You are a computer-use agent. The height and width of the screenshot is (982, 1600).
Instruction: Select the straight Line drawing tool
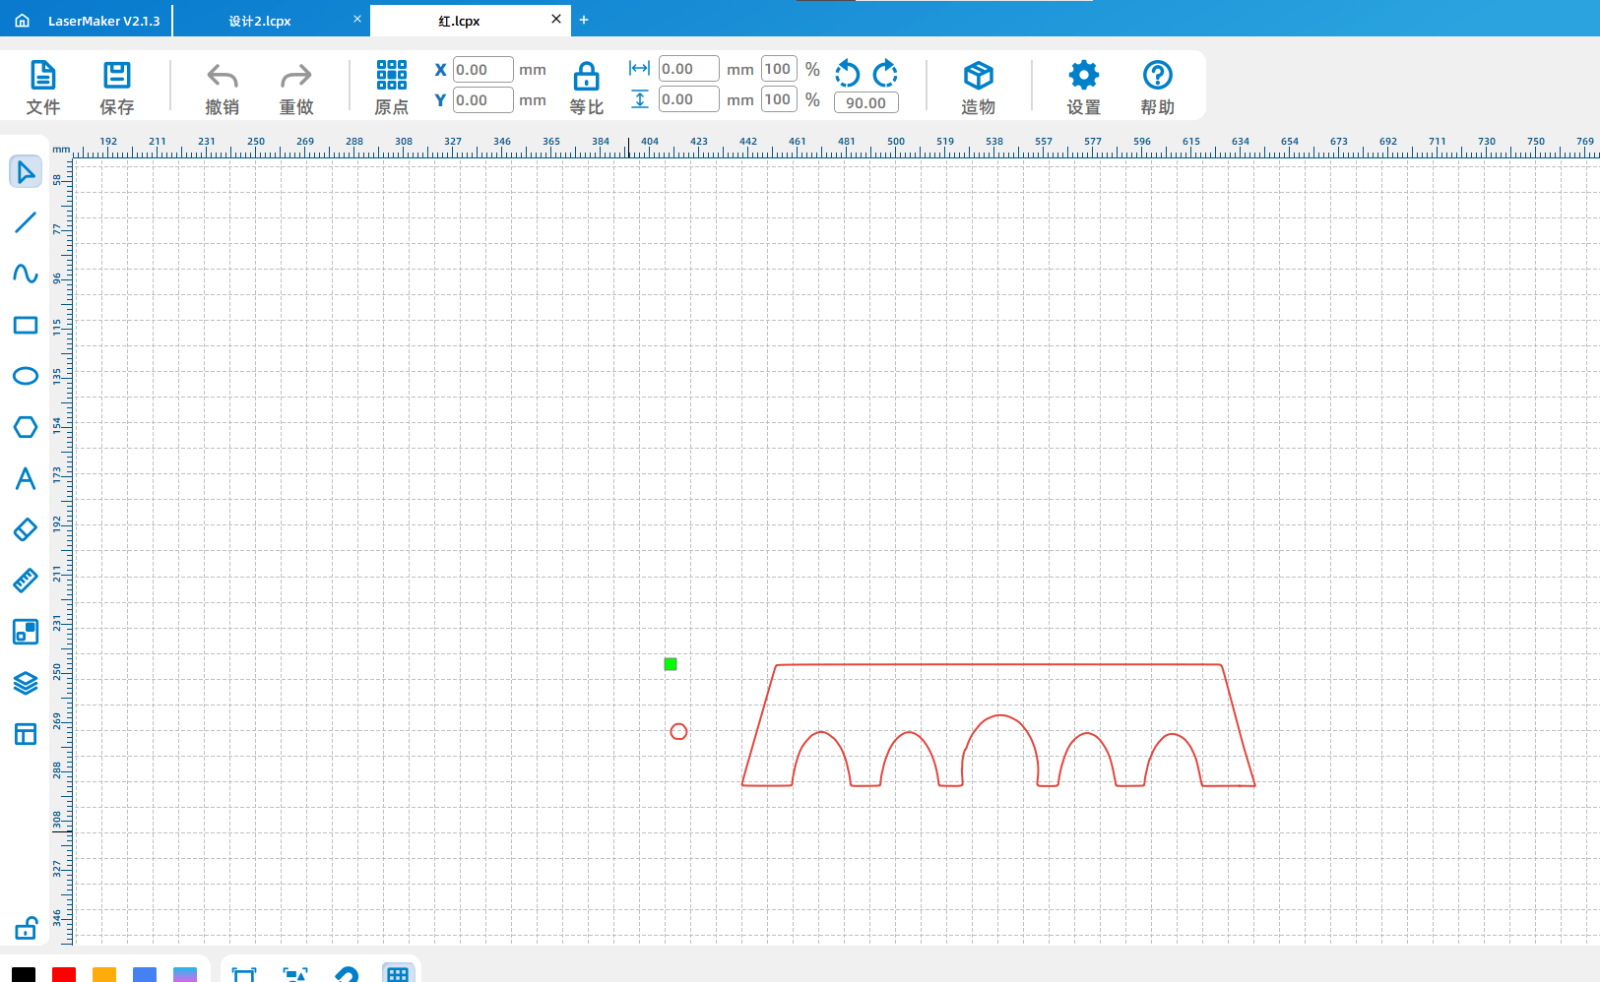pos(25,223)
